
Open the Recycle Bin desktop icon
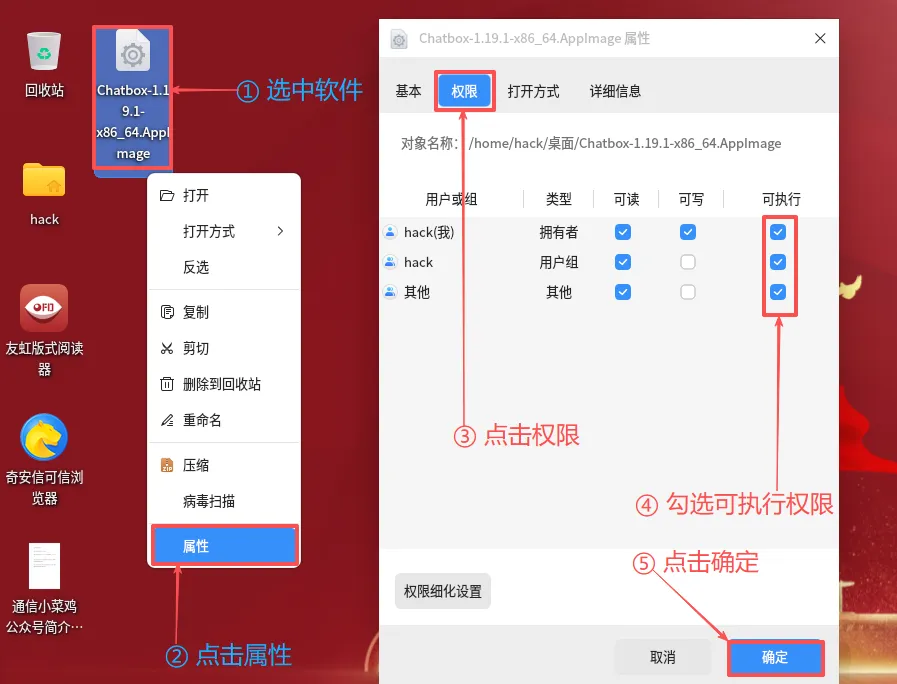click(44, 51)
